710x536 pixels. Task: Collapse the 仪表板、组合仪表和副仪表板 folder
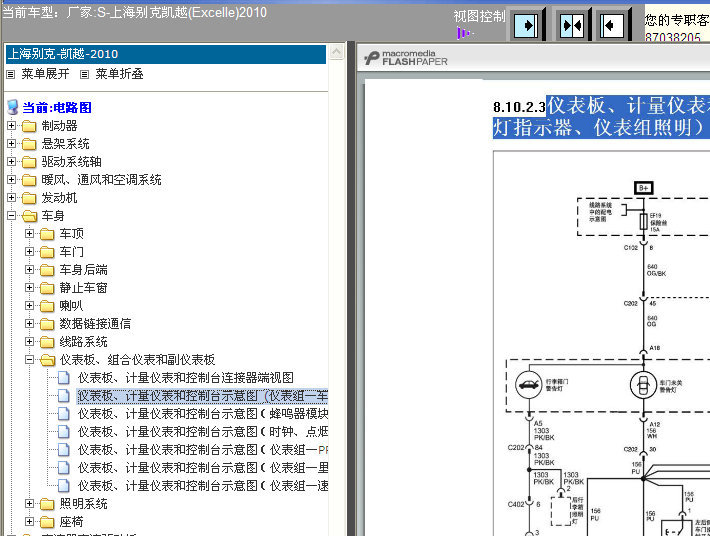(29, 360)
